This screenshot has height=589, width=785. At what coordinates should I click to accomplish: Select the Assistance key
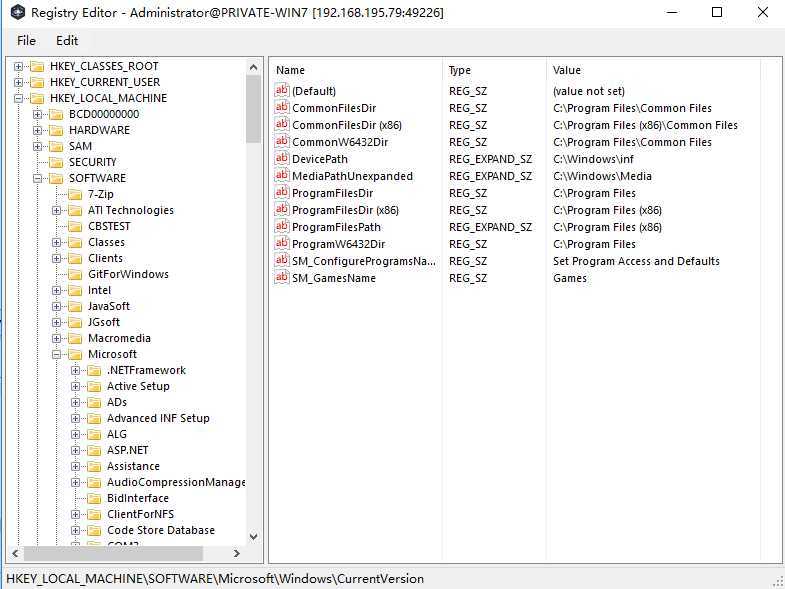(133, 466)
